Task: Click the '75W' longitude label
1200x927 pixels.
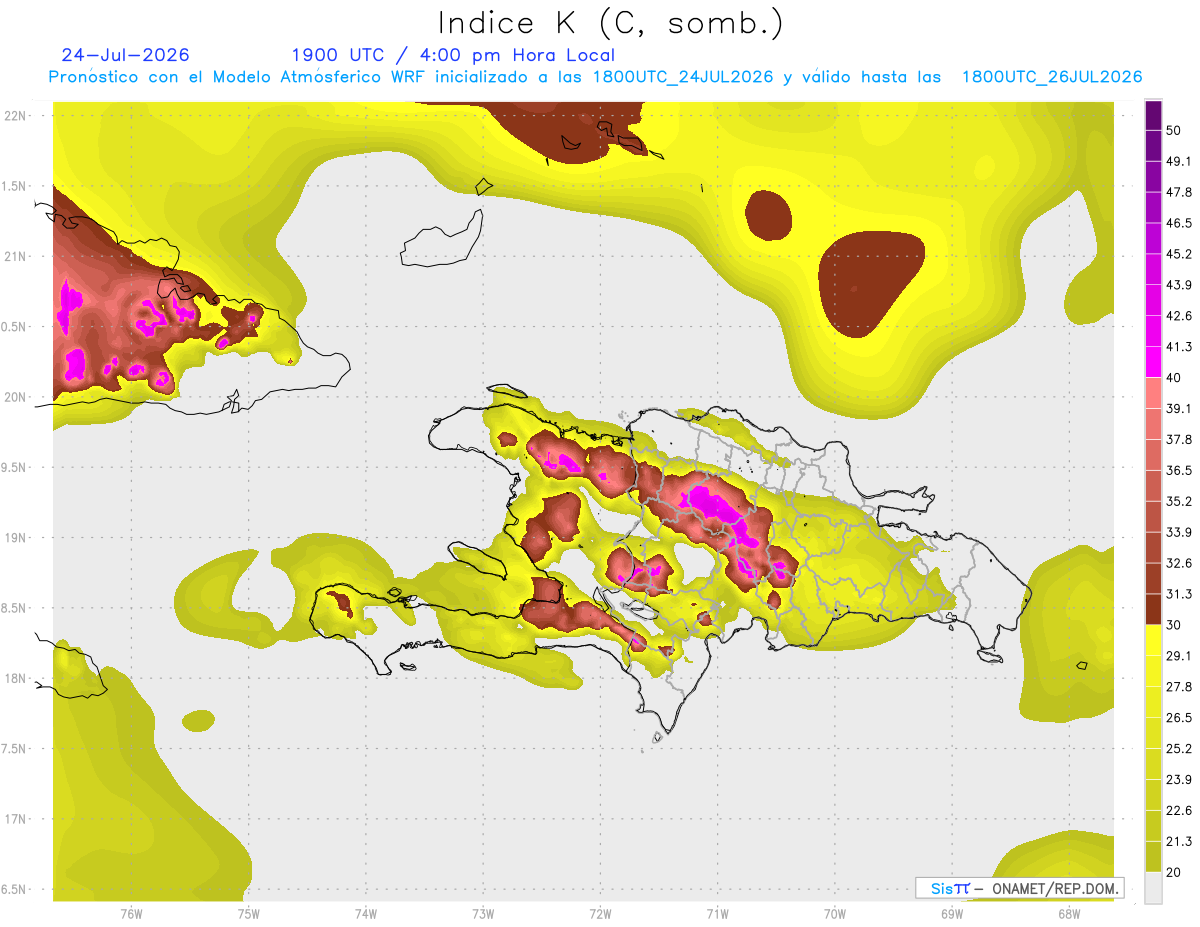Action: 249,914
